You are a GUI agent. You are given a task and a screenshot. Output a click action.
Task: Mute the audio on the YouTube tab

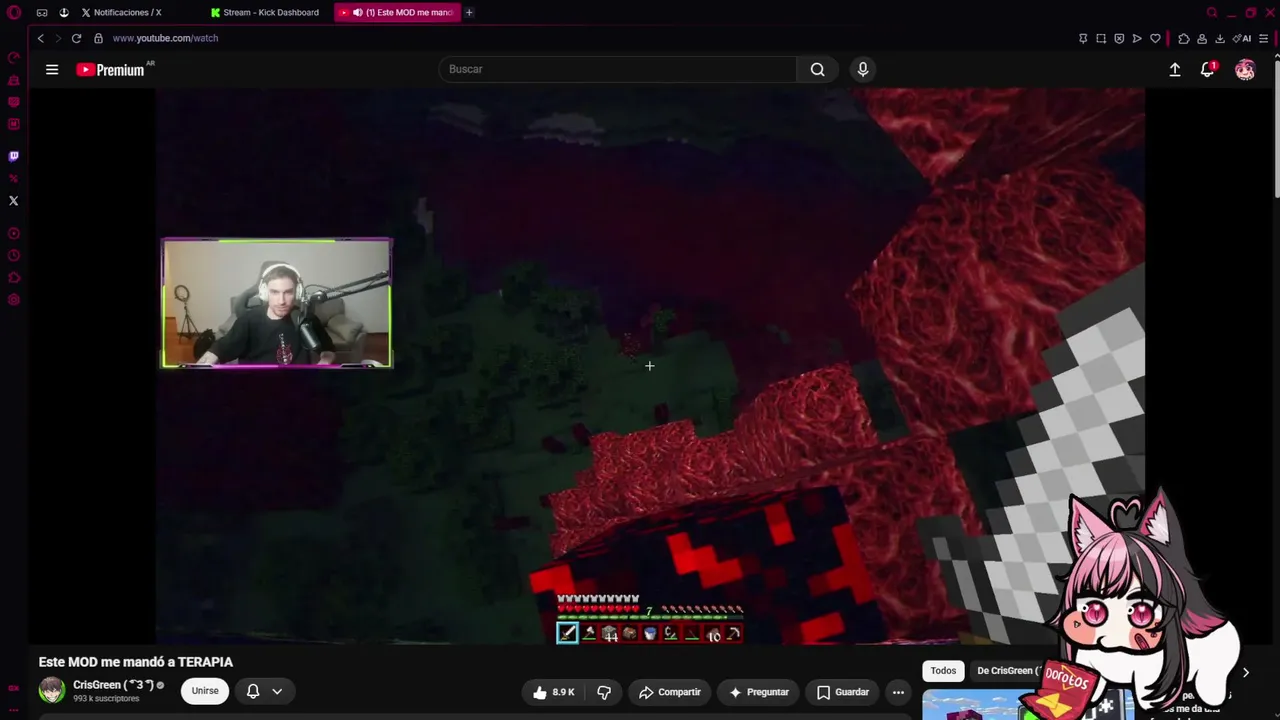pos(358,13)
